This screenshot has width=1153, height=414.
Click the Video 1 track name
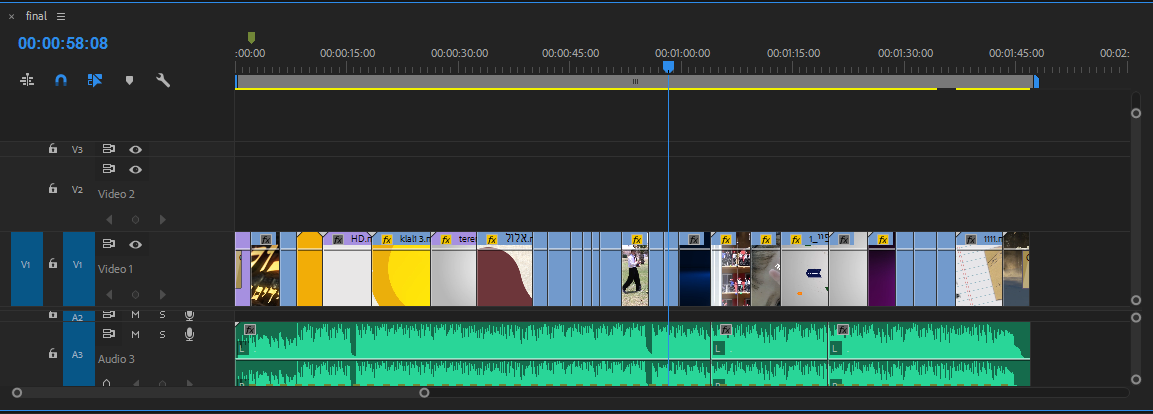coord(115,269)
